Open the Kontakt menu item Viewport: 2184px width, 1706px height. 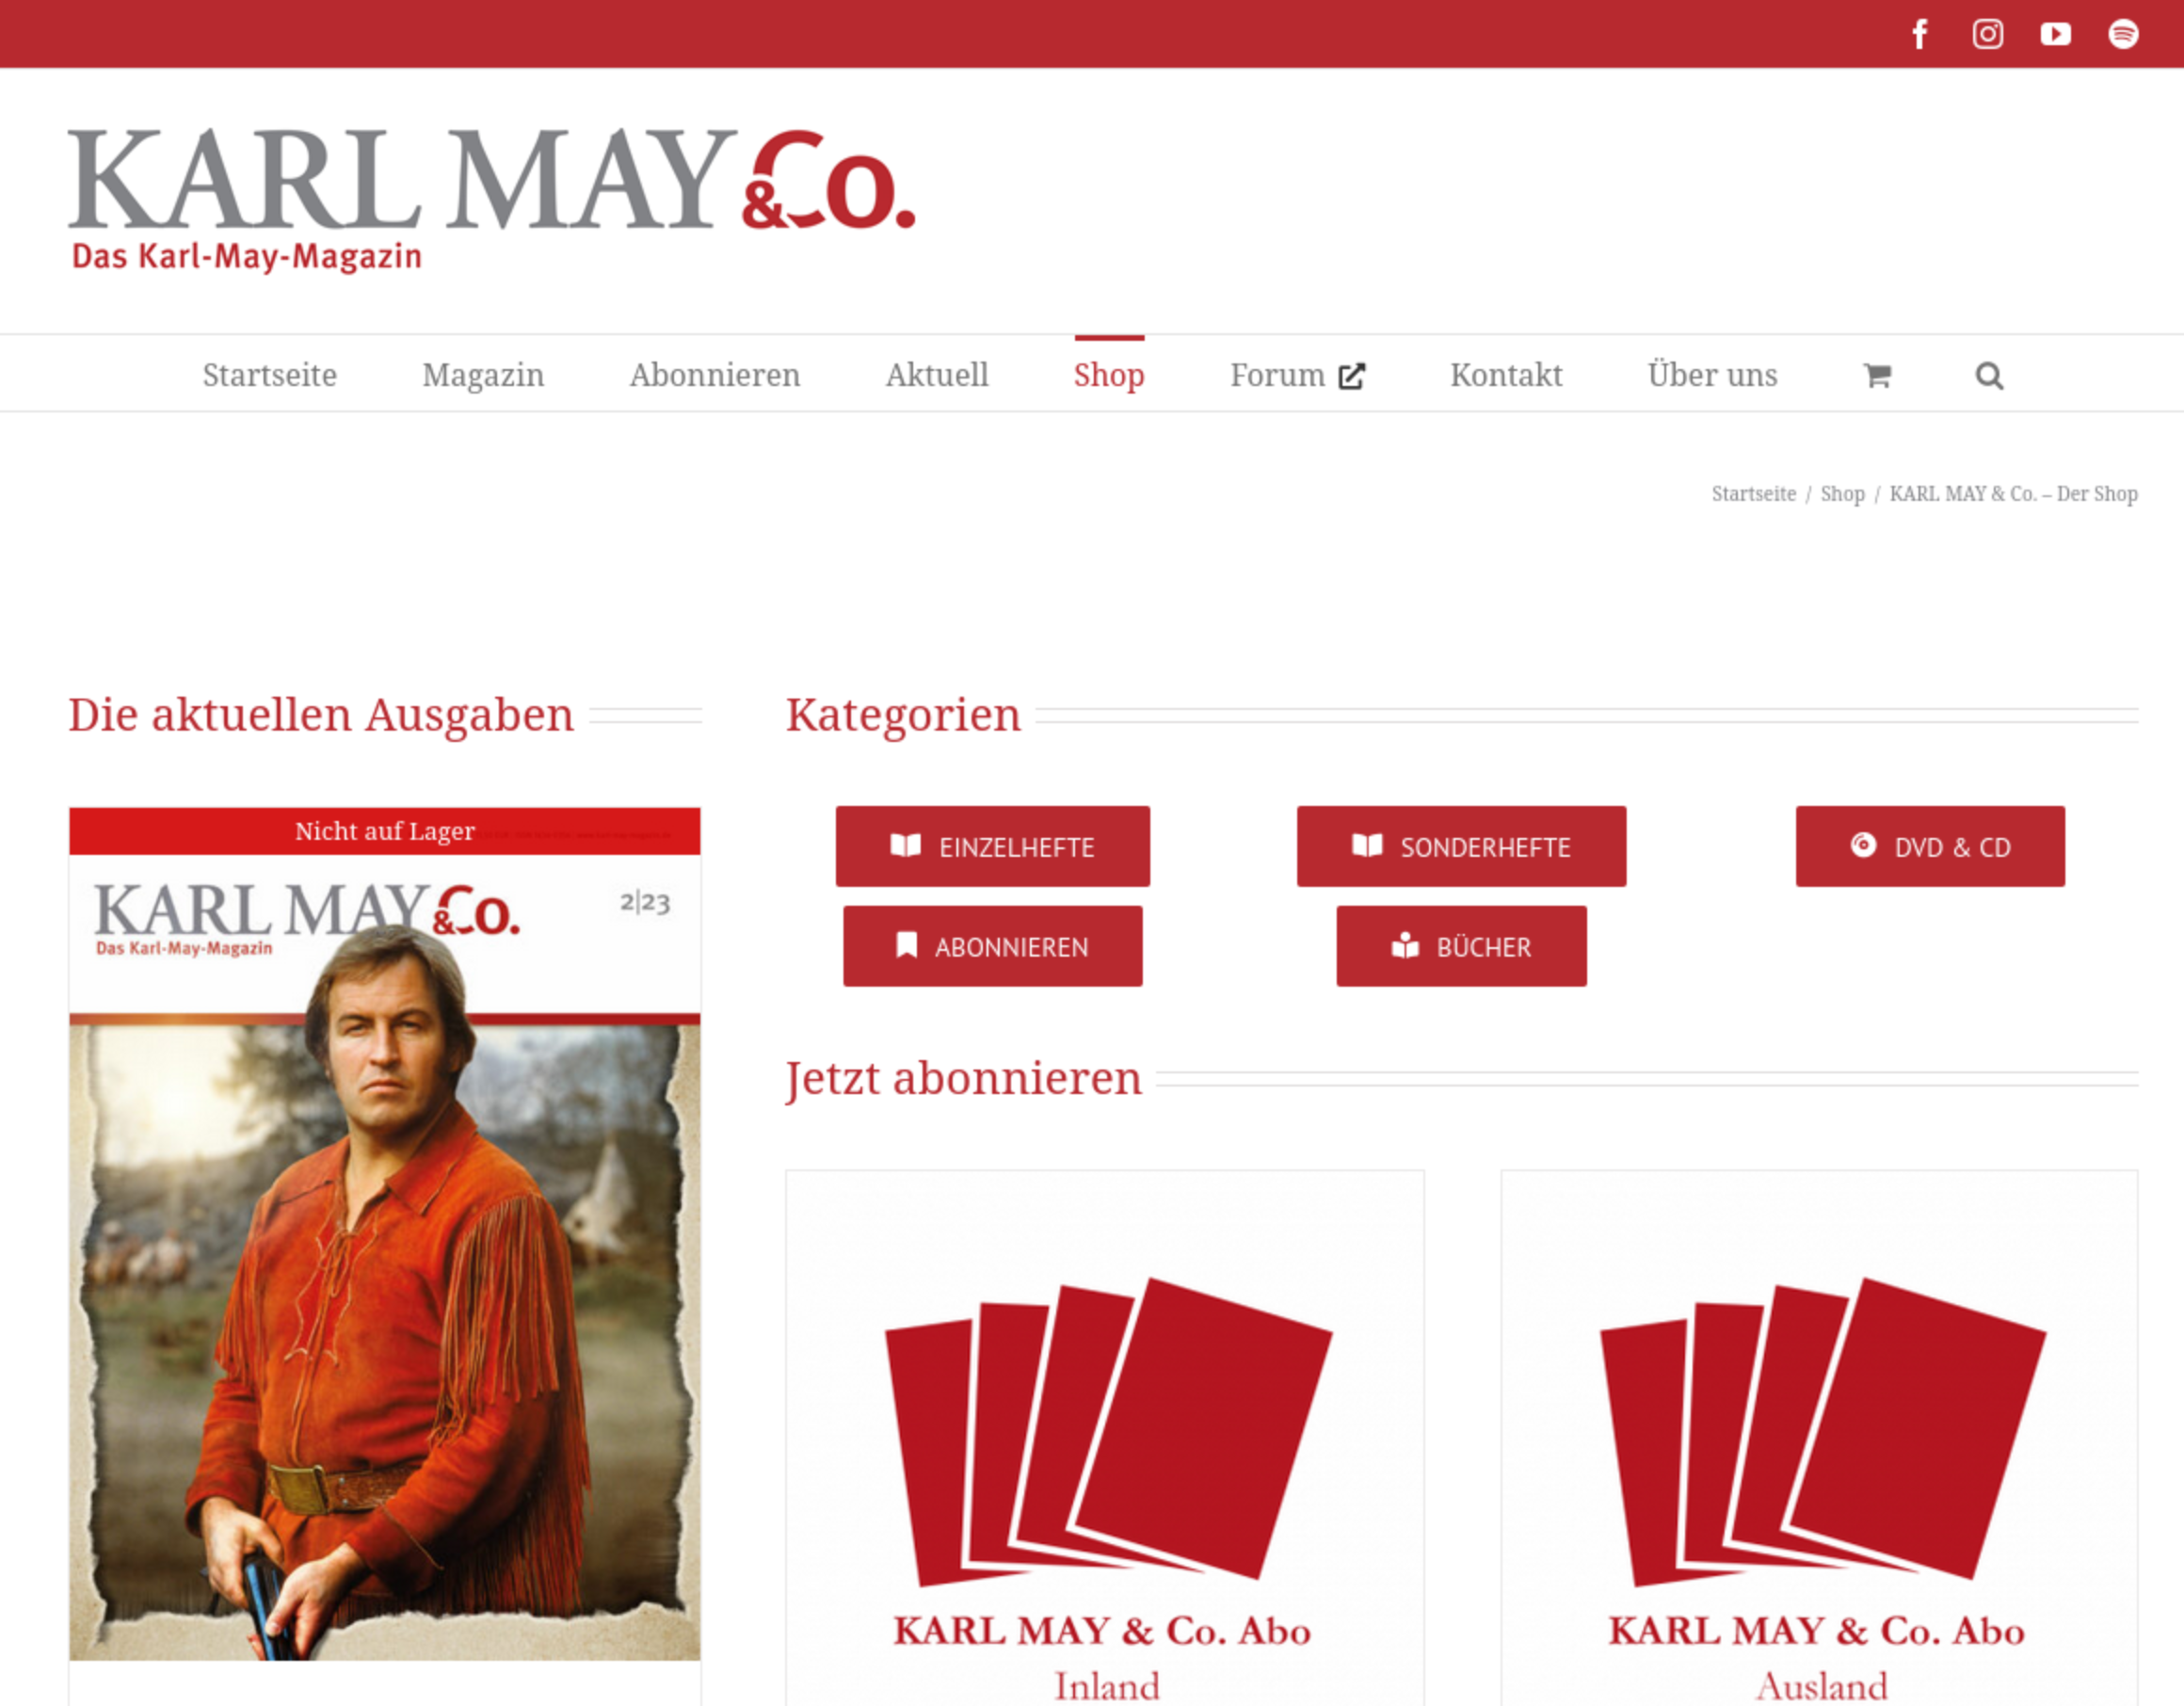1506,375
